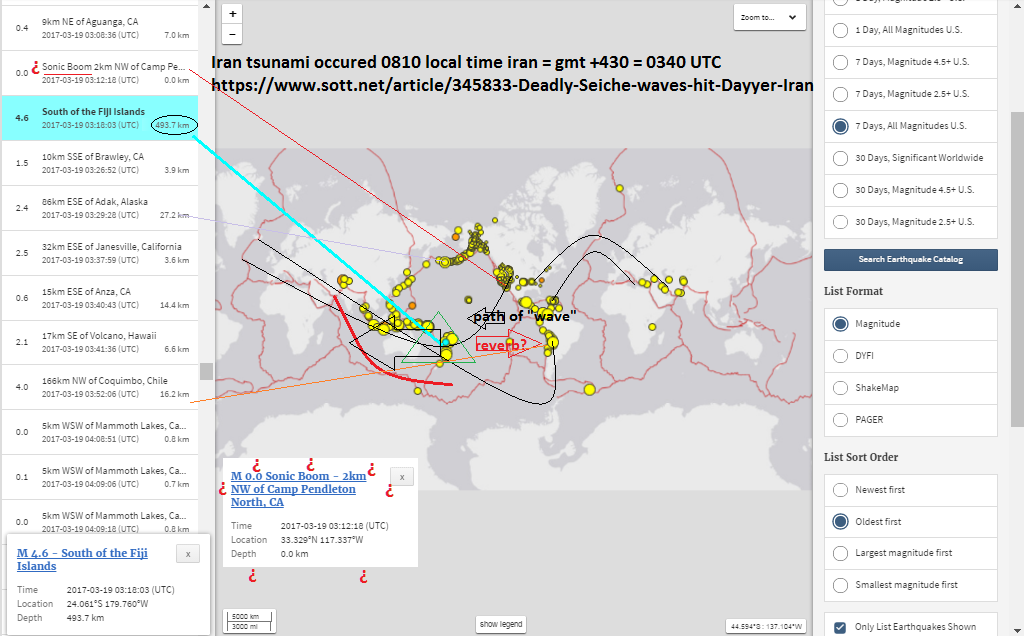This screenshot has height=636, width=1024.
Task: Click the yellow earthquake marker southeast of Africa
Action: tap(590, 390)
